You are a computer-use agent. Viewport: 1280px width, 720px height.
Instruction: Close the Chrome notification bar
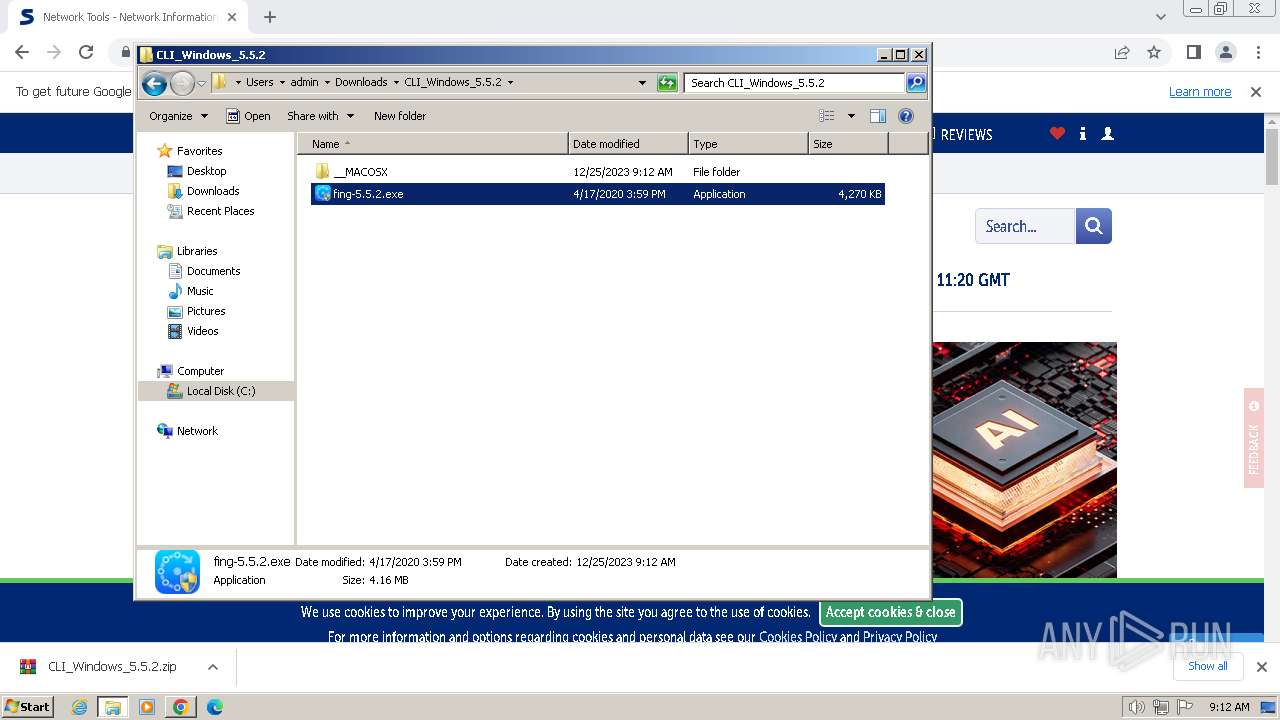pyautogui.click(x=1256, y=92)
